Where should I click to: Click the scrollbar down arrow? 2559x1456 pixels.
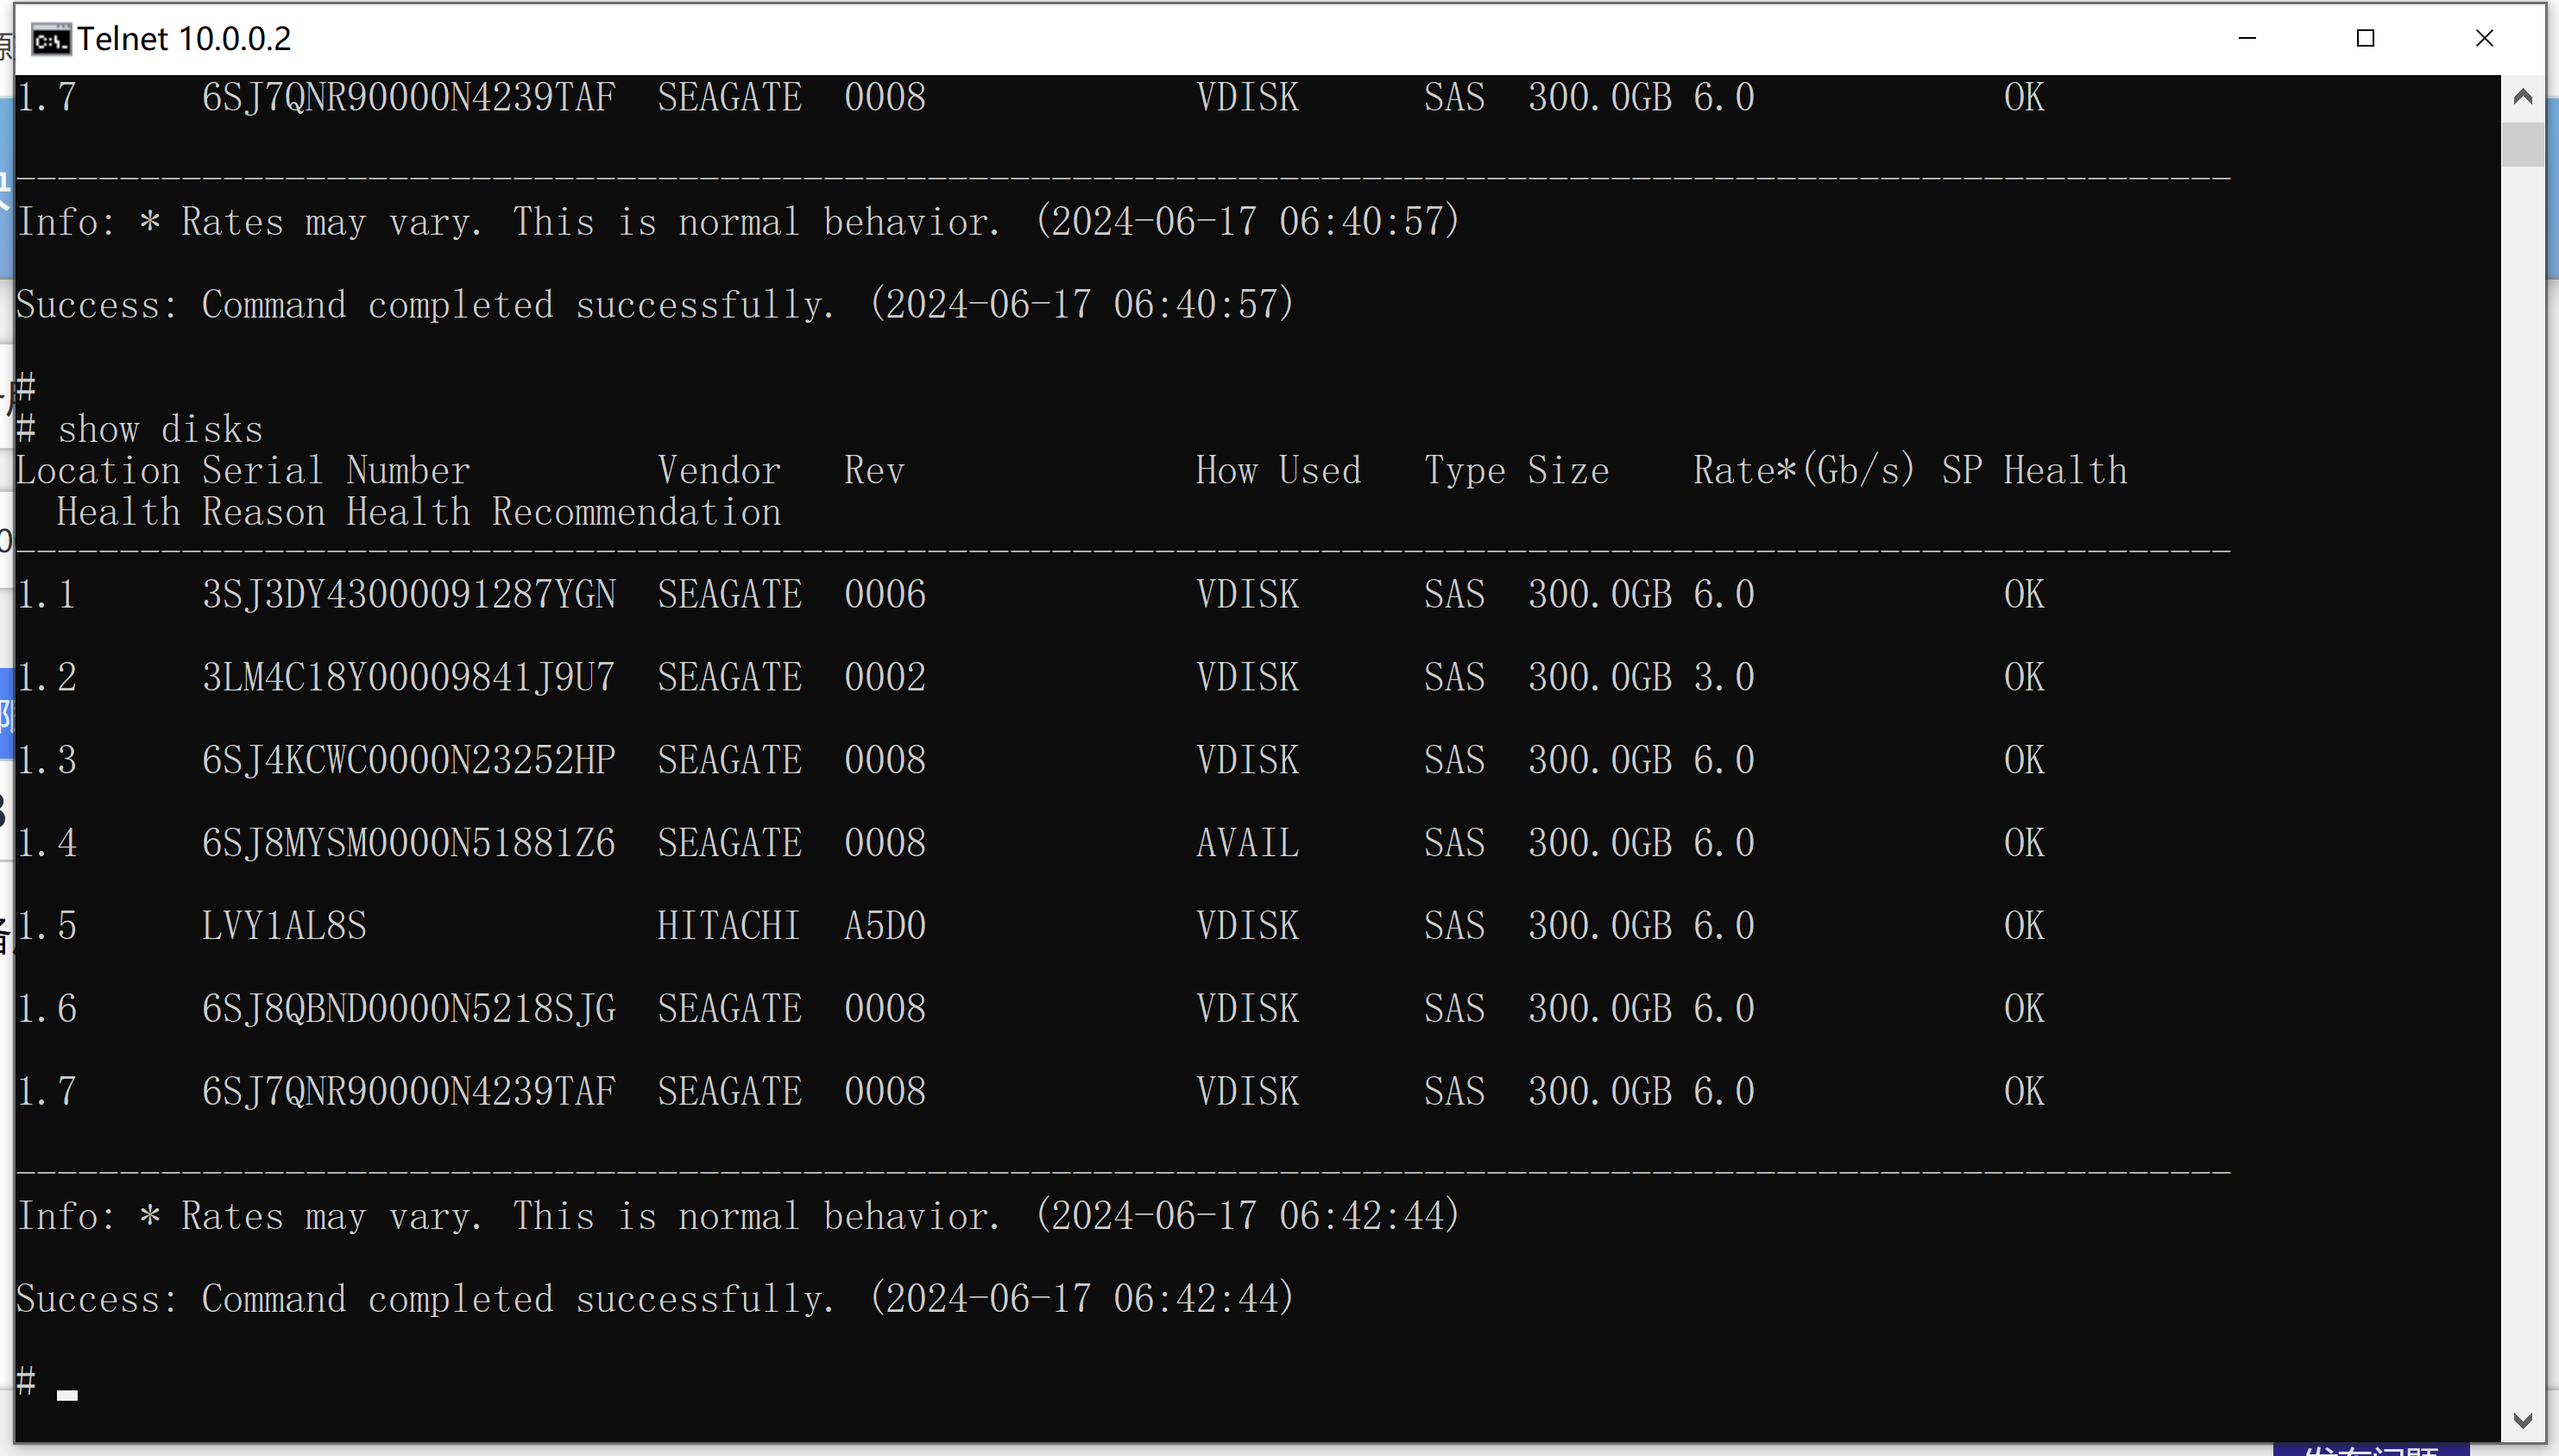[2522, 1420]
